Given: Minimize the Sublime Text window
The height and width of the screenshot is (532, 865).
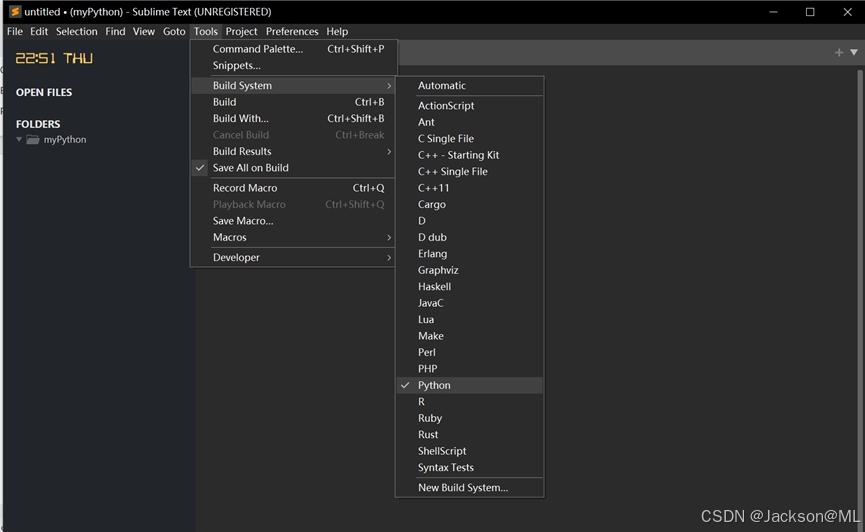Looking at the screenshot, I should click(x=773, y=12).
